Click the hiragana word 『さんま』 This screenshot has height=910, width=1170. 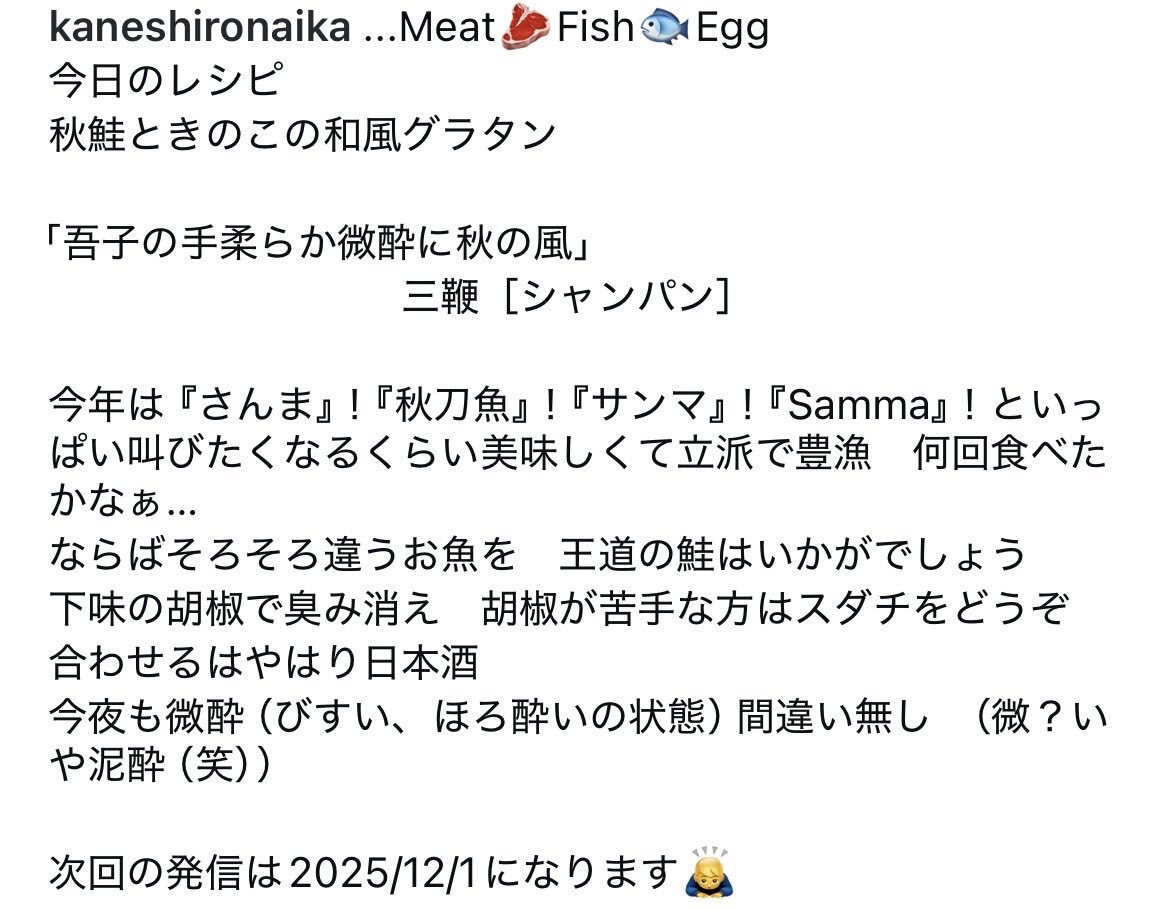[x=266, y=408]
